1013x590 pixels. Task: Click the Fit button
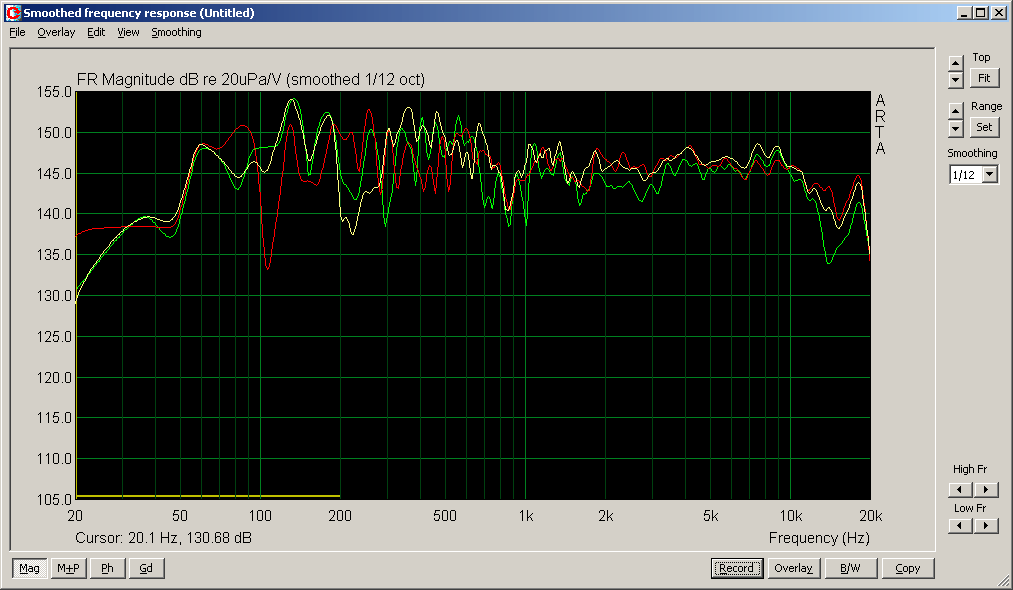tap(984, 78)
